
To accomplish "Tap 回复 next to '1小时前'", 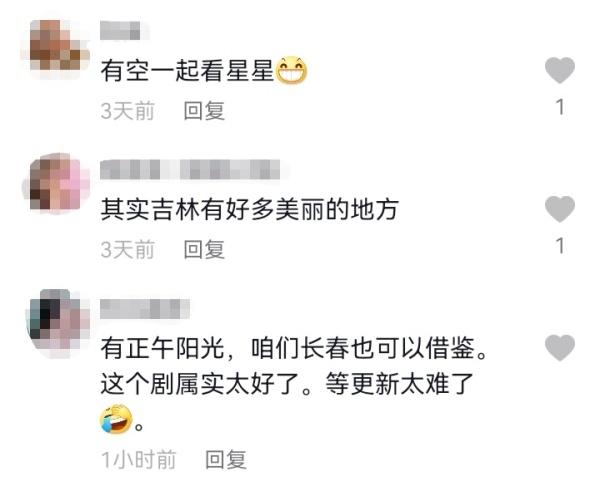I will 226,459.
